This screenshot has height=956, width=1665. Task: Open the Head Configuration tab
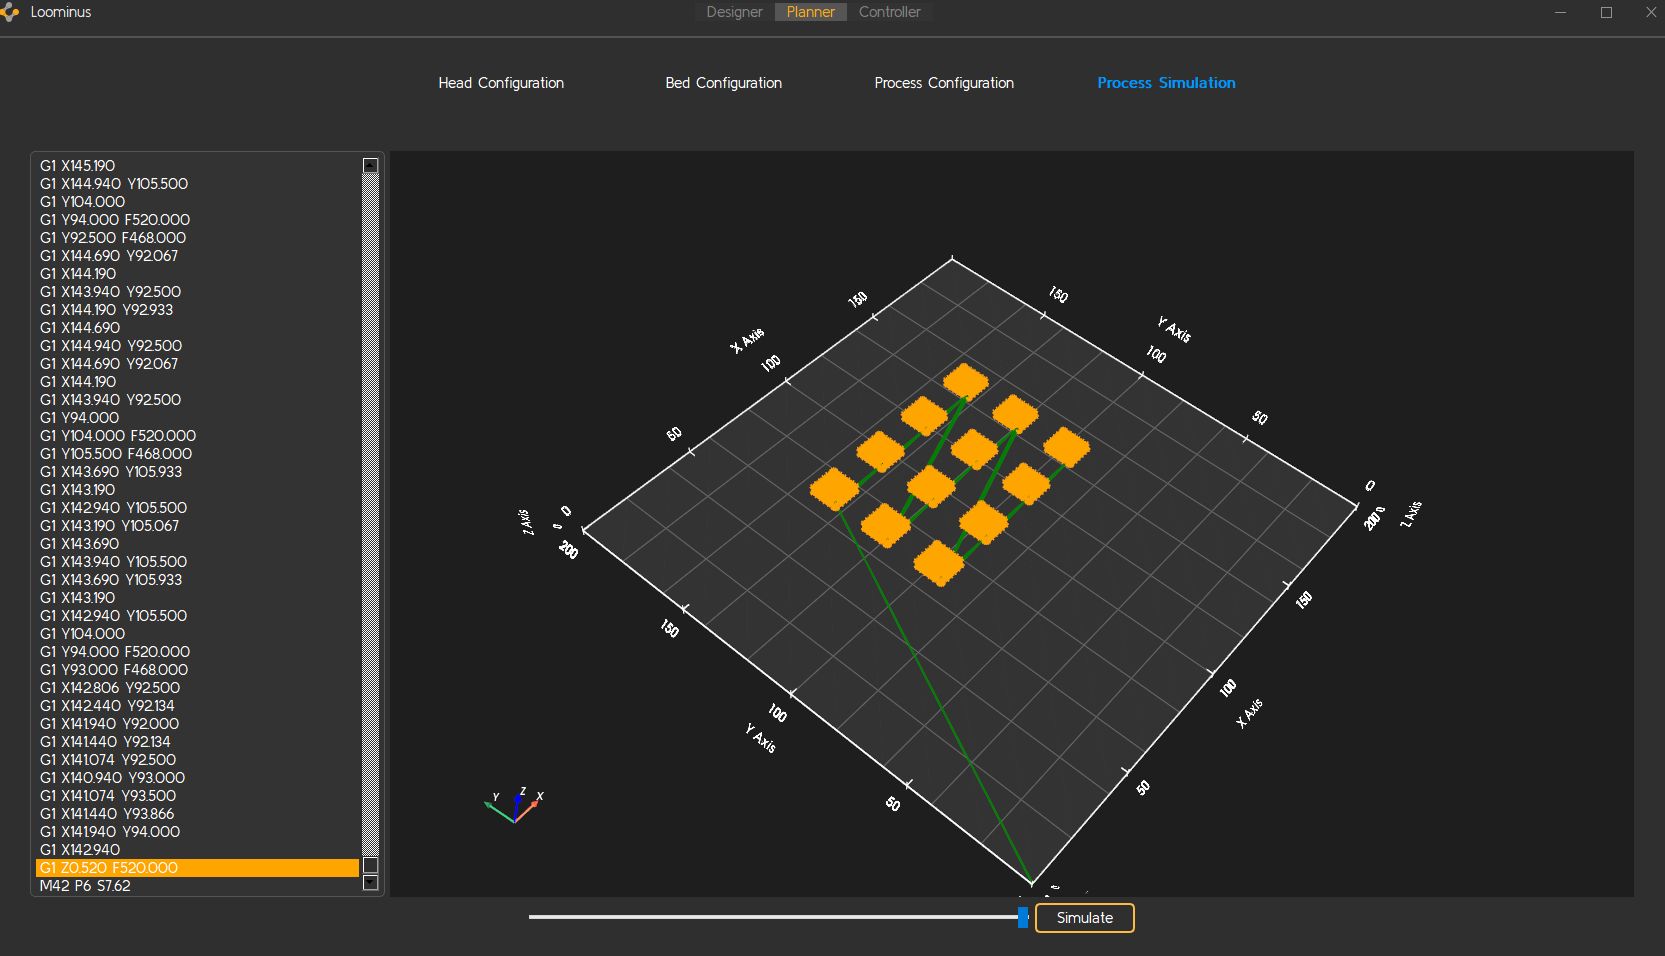click(x=501, y=83)
